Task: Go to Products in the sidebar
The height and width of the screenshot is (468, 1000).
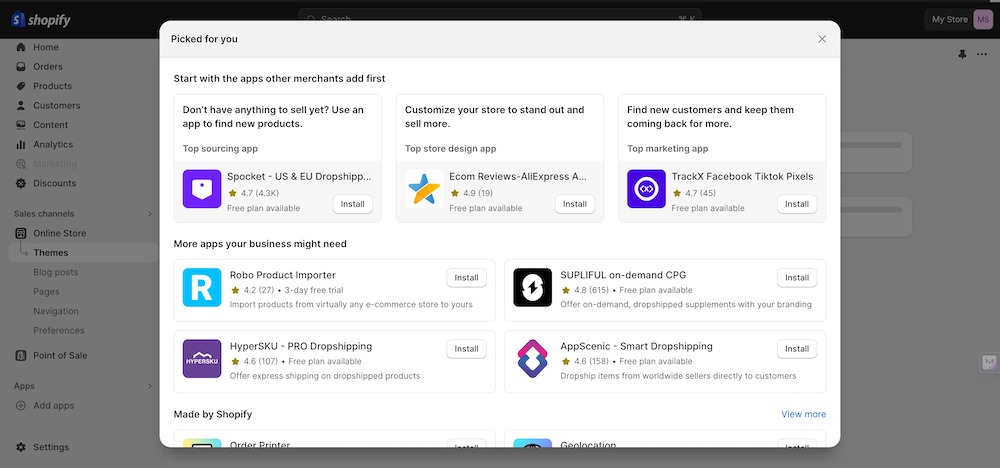Action: pyautogui.click(x=52, y=86)
